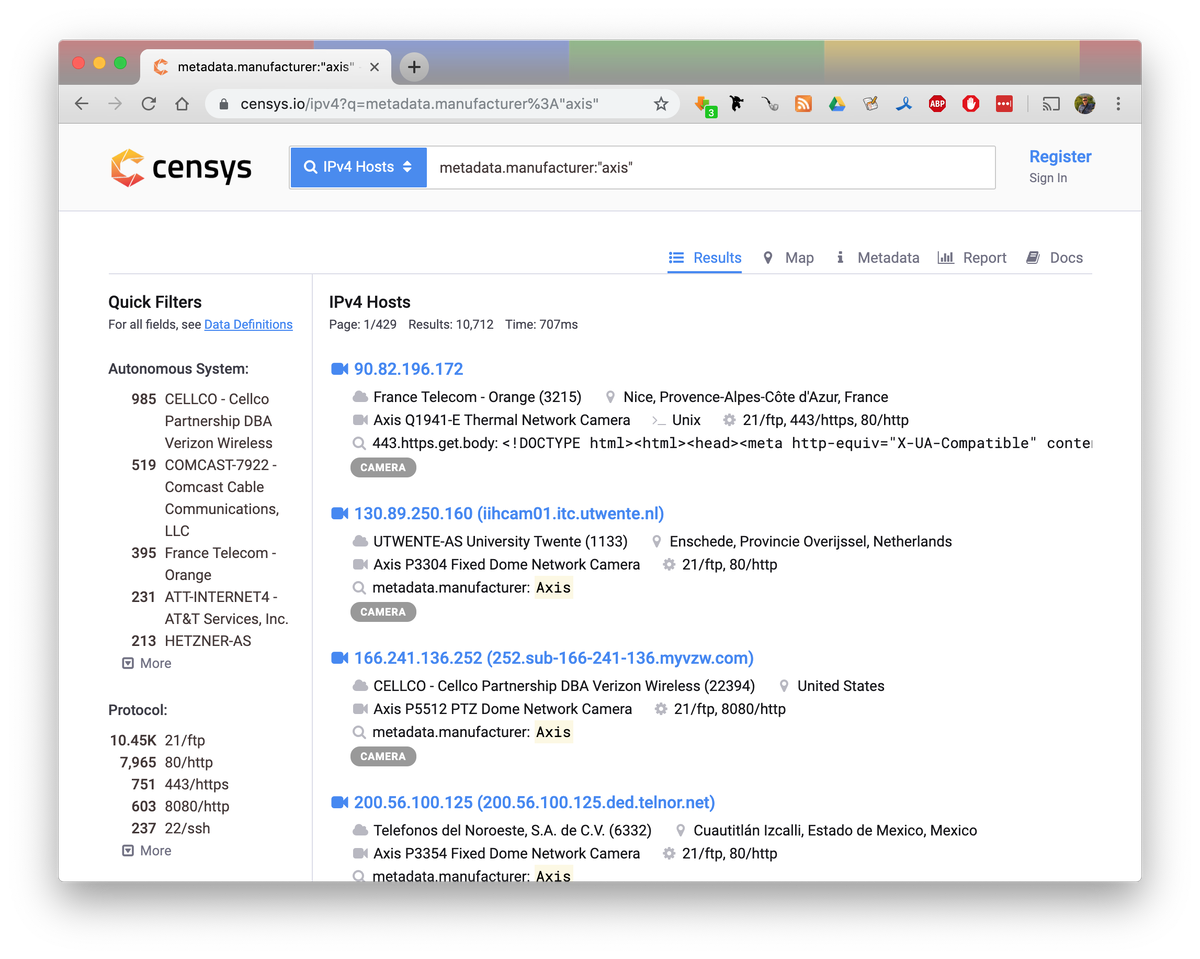The height and width of the screenshot is (959, 1200).
Task: Open host 90.82.196.172
Action: coord(408,369)
